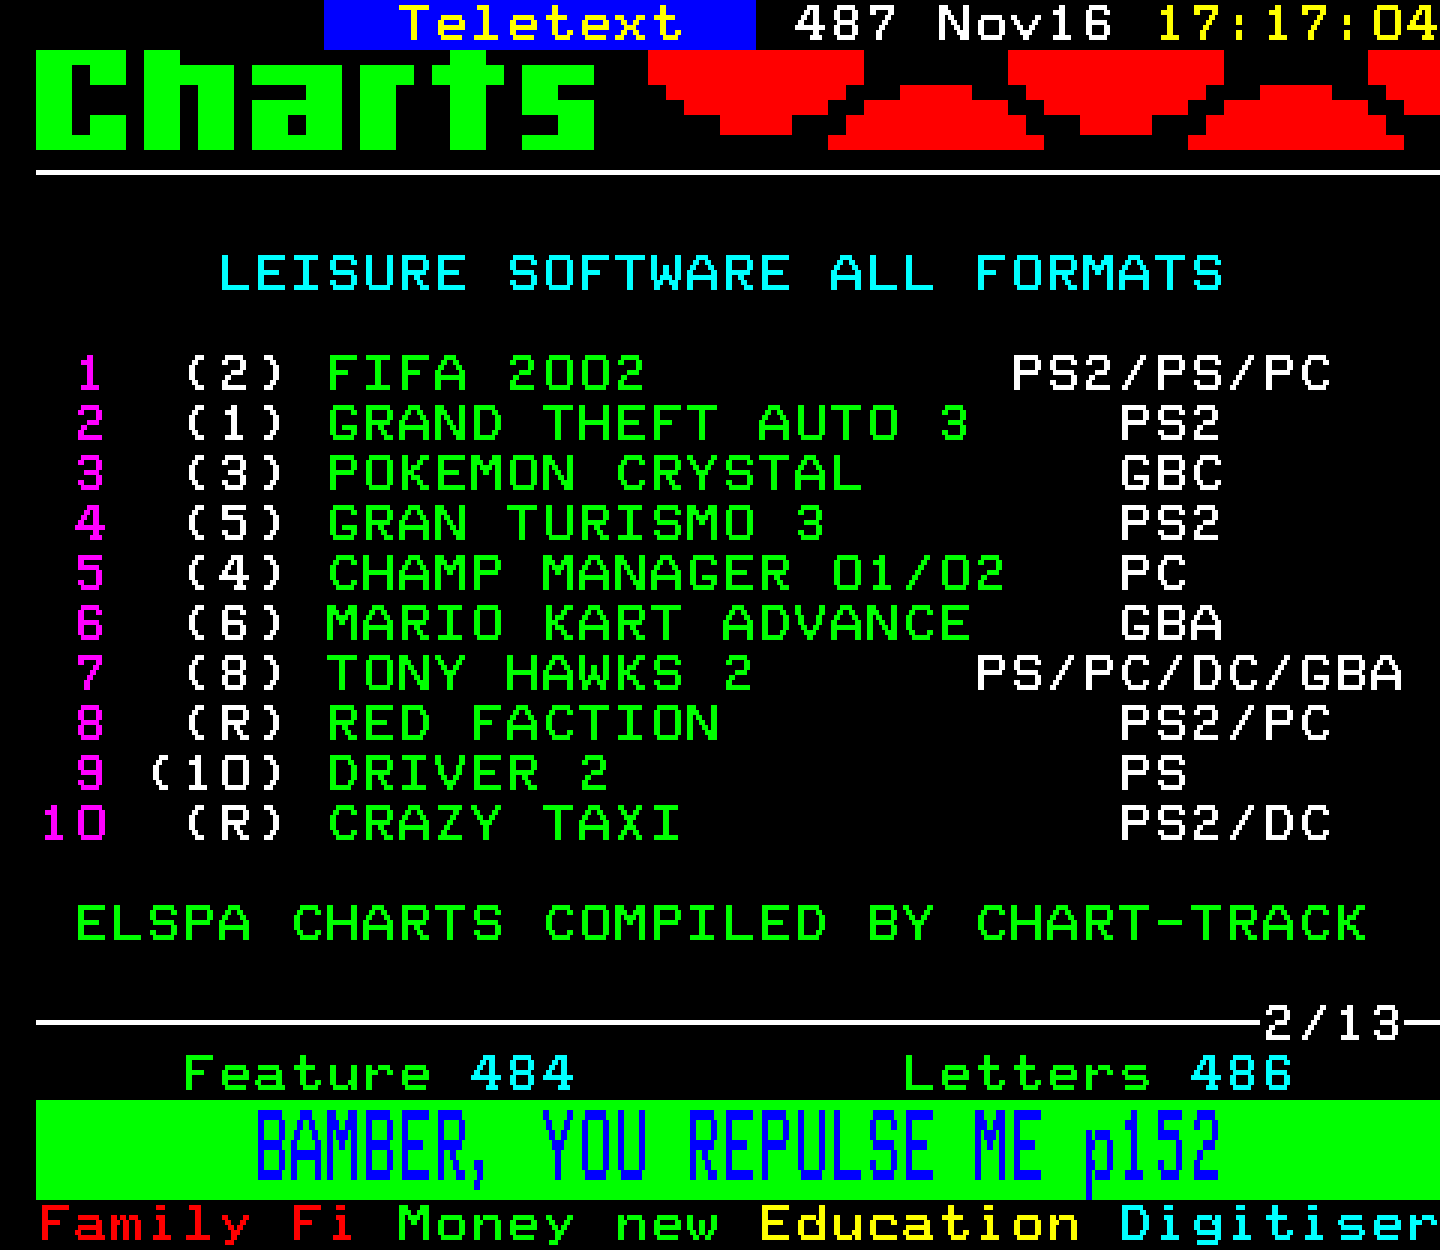The width and height of the screenshot is (1440, 1250).
Task: Click the magenta rank number 1
Action: pos(90,374)
